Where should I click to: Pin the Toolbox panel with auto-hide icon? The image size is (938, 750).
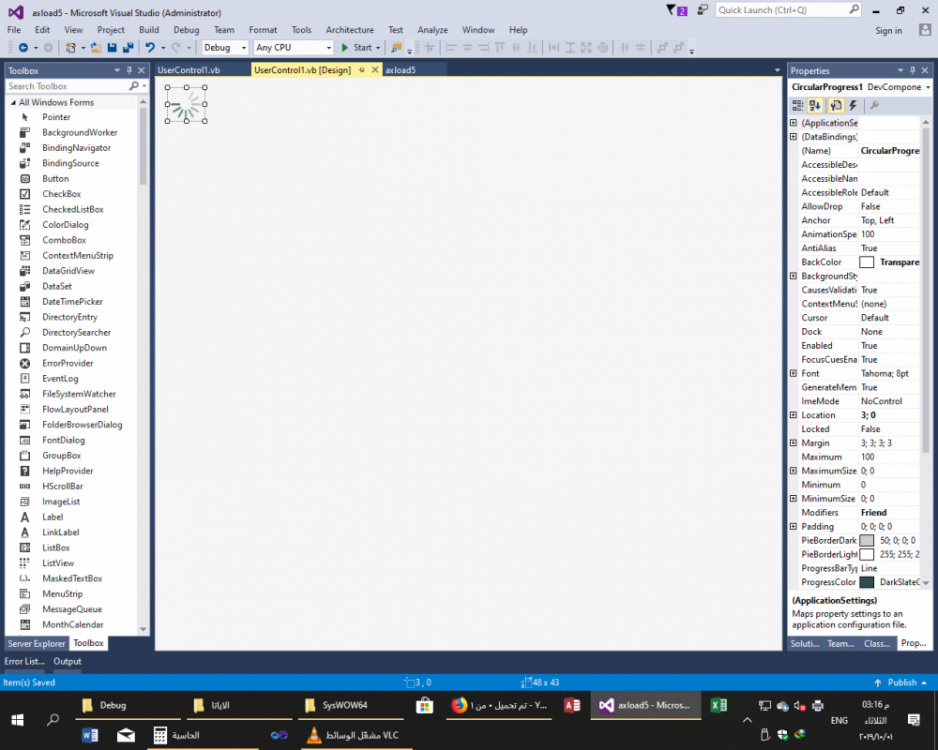pyautogui.click(x=129, y=71)
